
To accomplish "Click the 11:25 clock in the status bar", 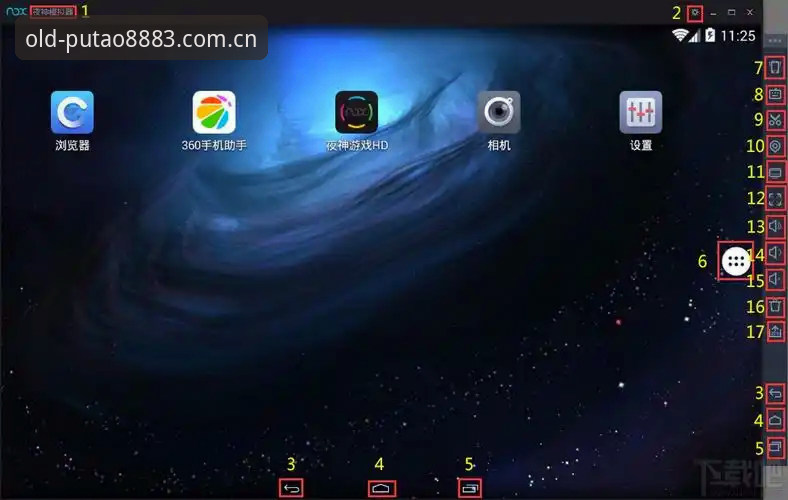I will [738, 36].
